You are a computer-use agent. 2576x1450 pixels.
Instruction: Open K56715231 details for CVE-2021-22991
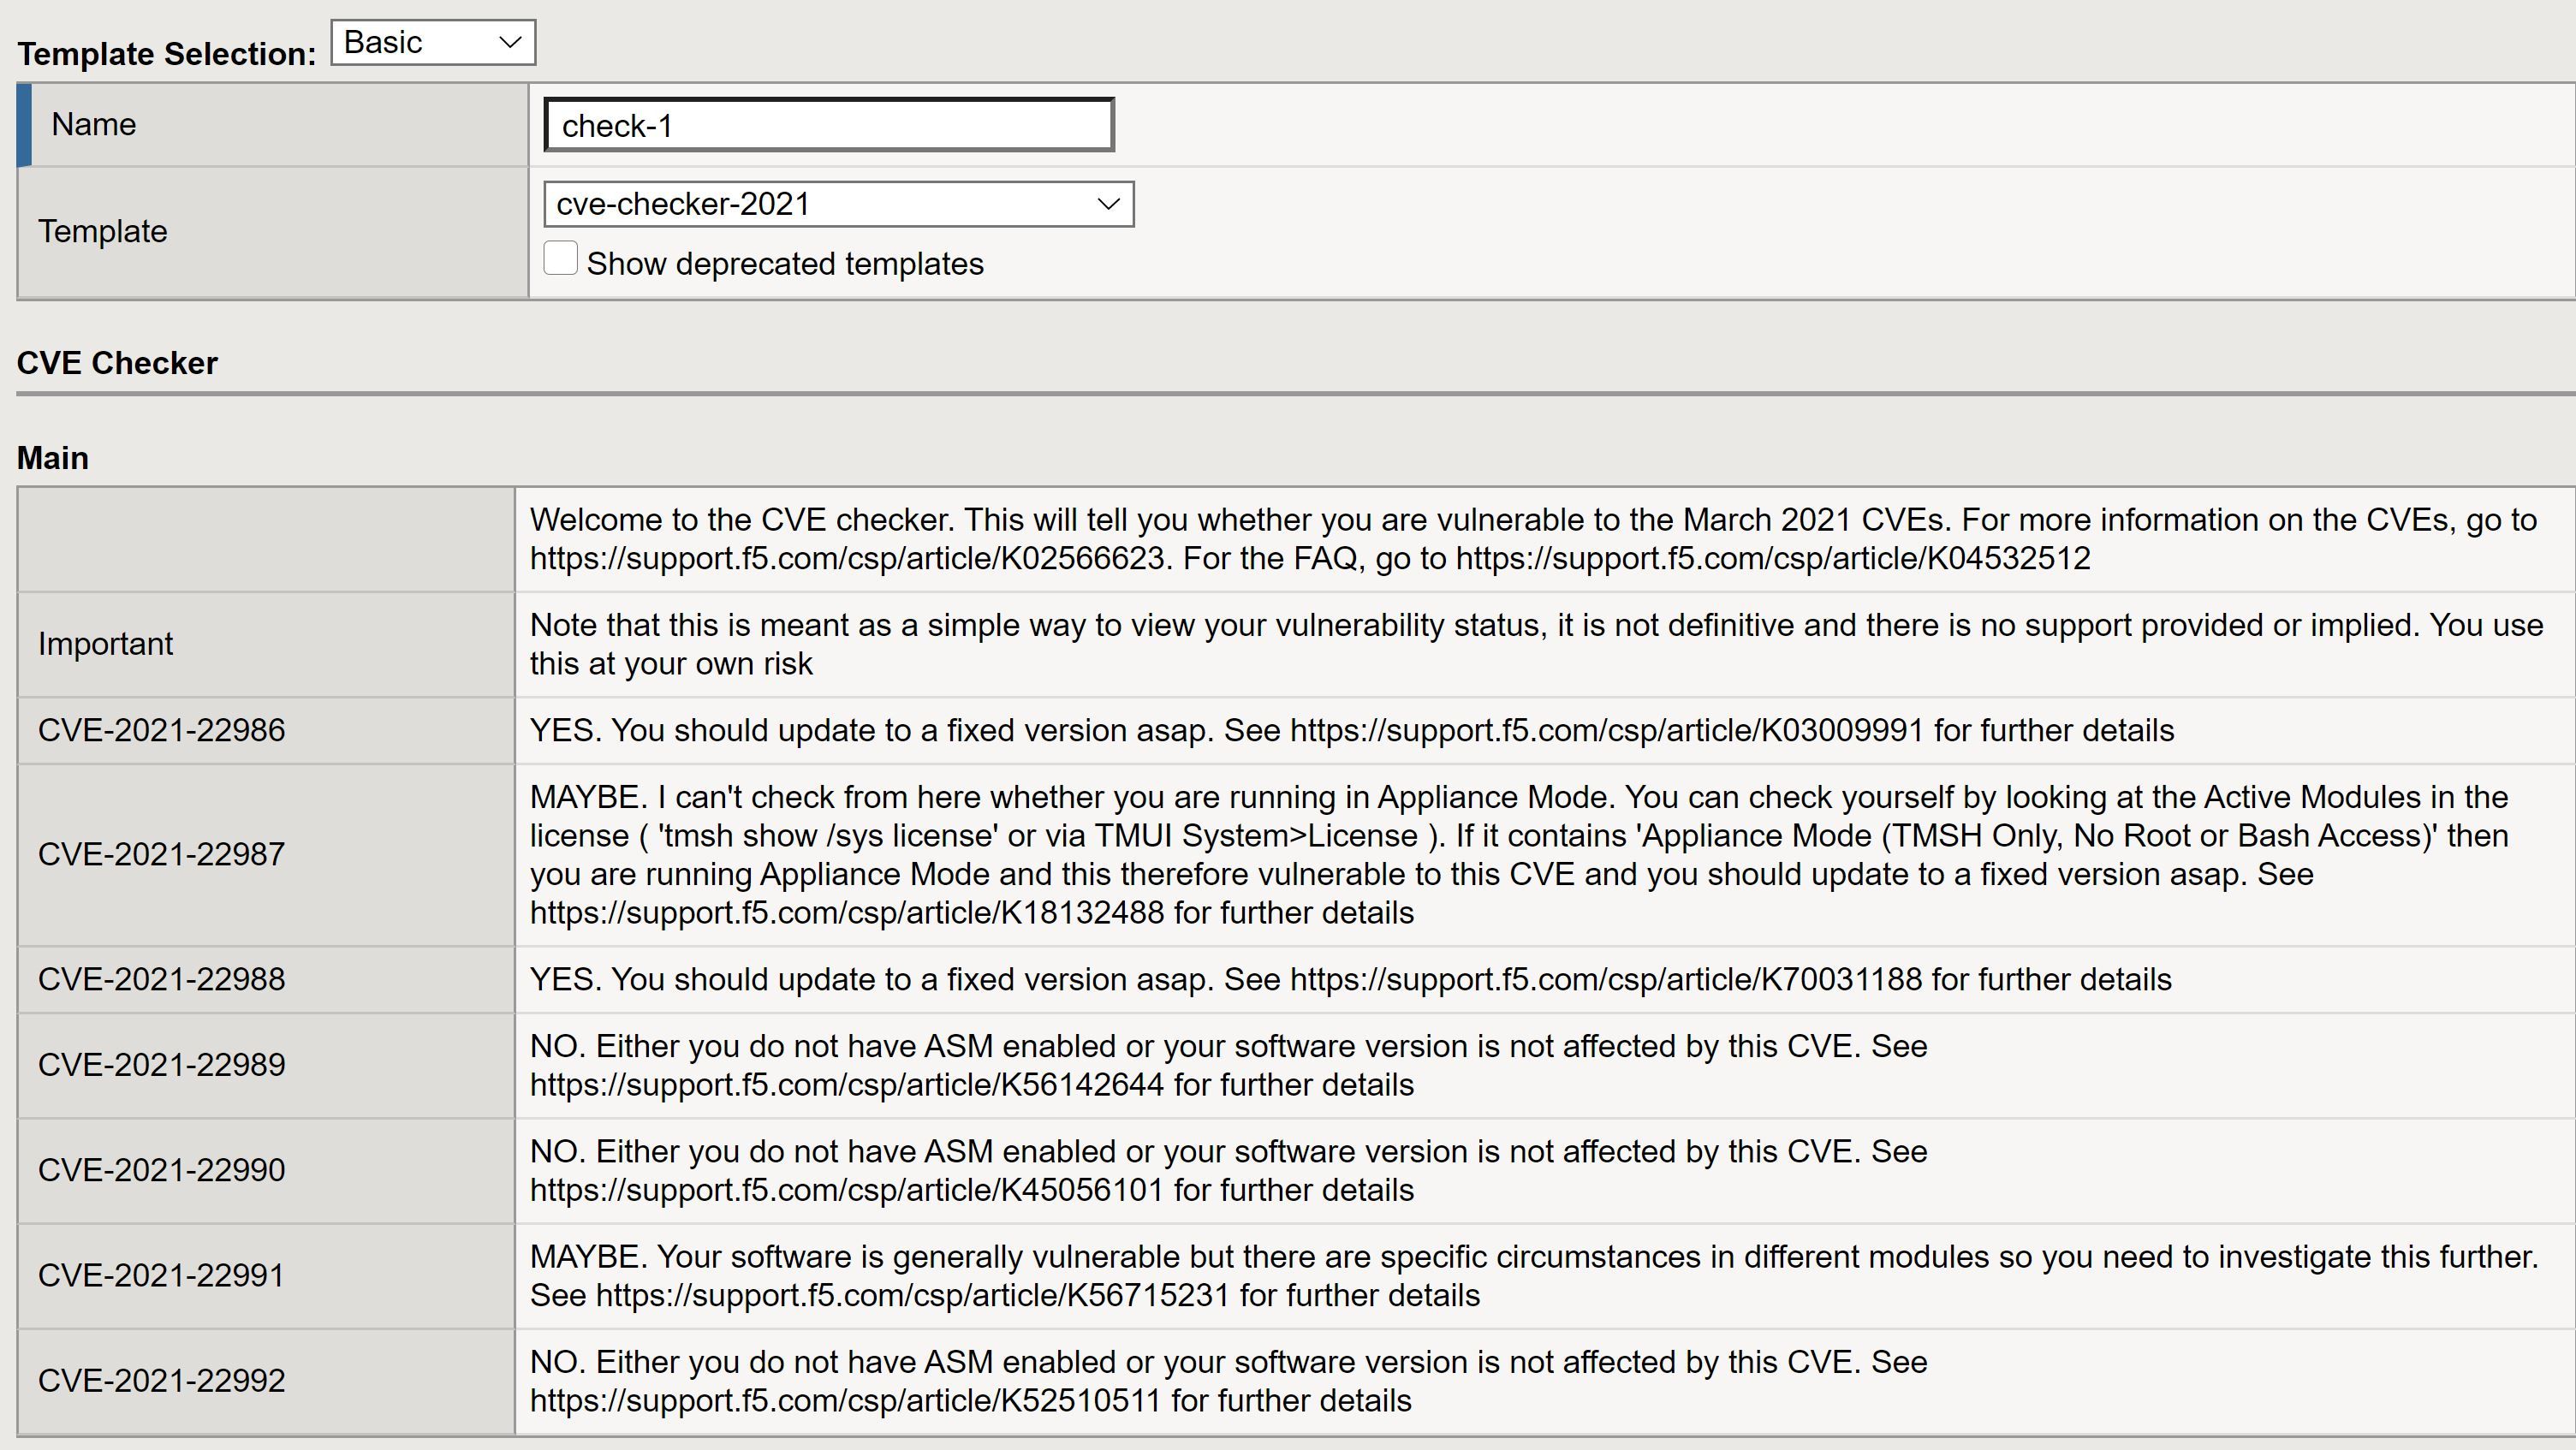[912, 1295]
